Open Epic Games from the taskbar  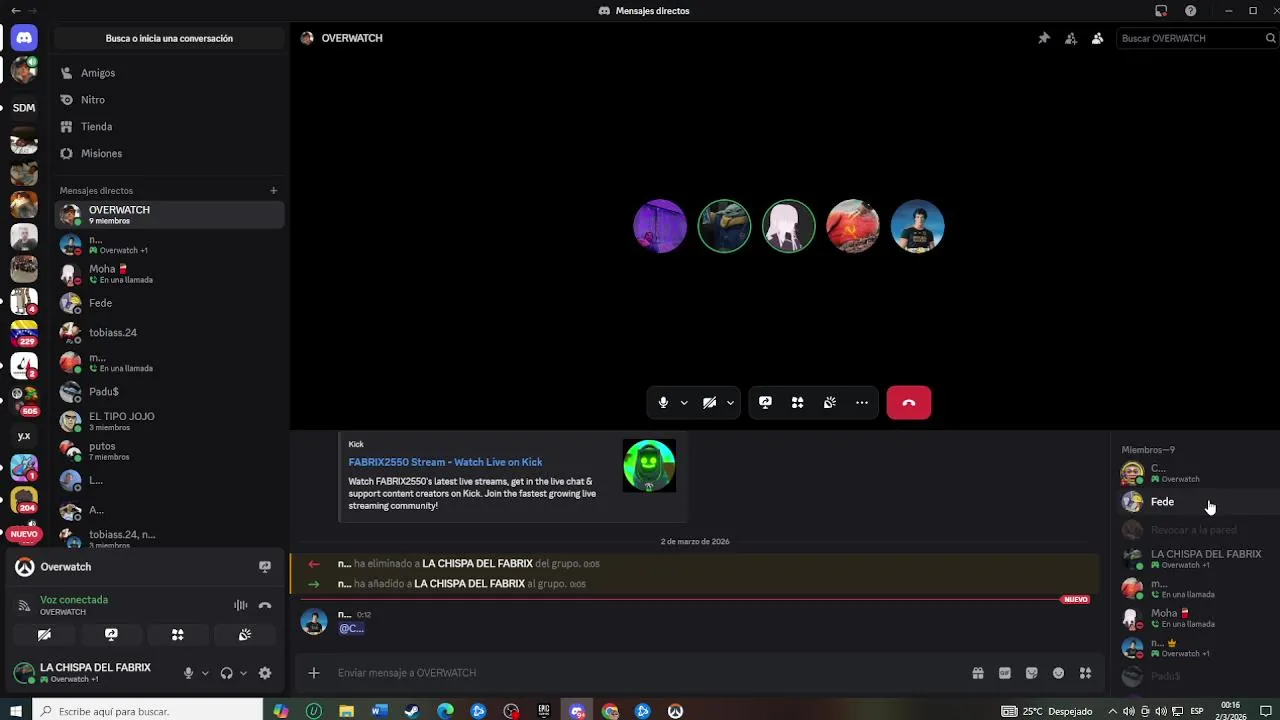click(x=544, y=711)
